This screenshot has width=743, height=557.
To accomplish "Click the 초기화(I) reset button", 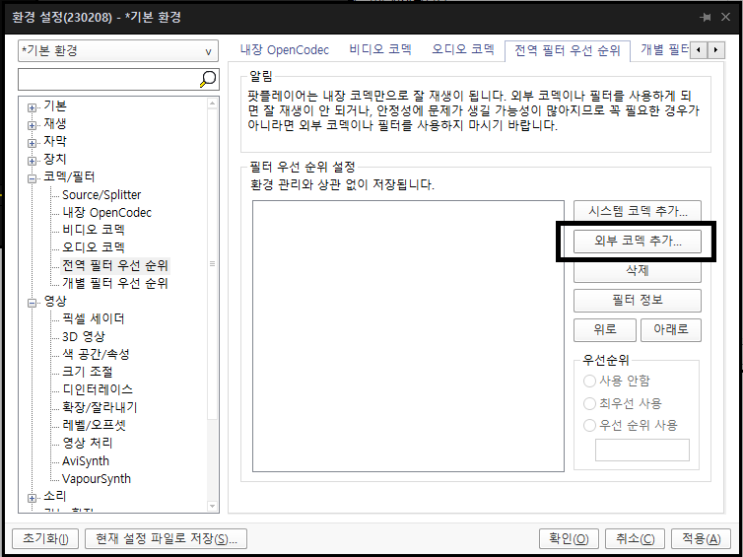I will [45, 539].
